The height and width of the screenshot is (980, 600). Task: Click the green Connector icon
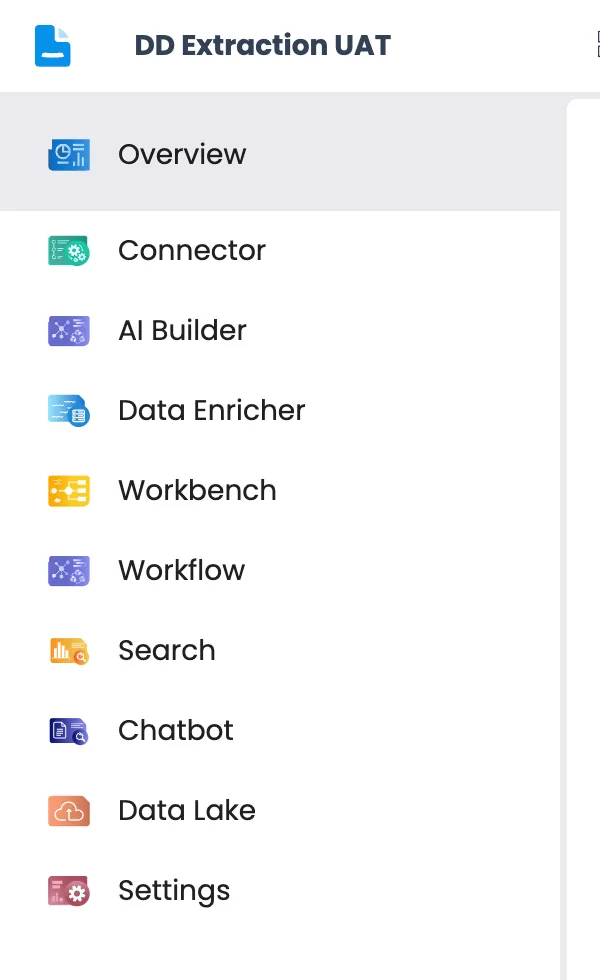(x=69, y=251)
